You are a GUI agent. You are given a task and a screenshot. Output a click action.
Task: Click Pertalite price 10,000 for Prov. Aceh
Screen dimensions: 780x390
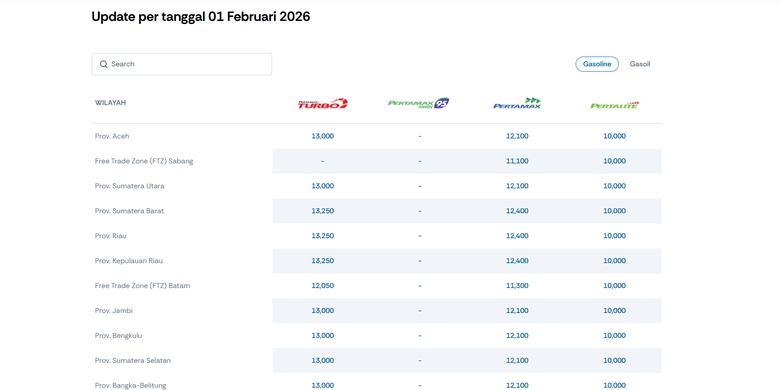coord(614,136)
